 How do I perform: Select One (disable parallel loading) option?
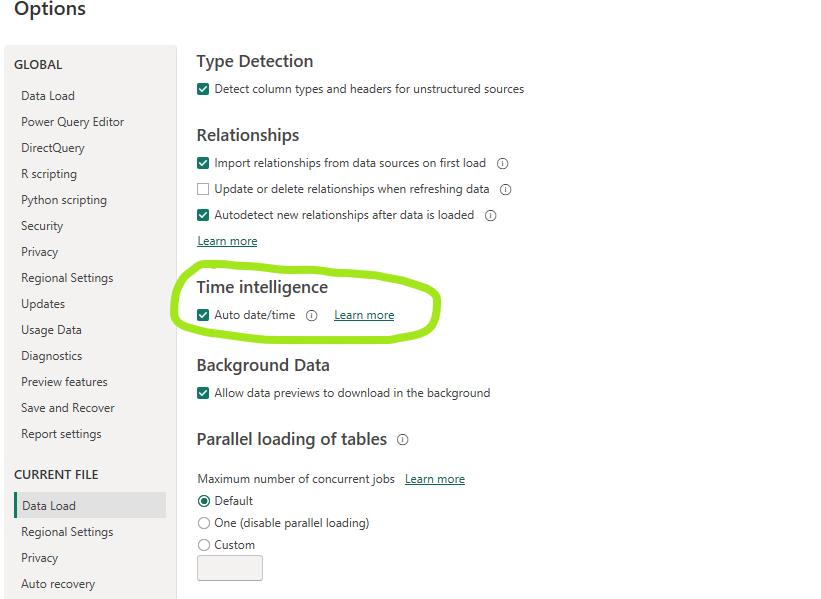(x=204, y=523)
